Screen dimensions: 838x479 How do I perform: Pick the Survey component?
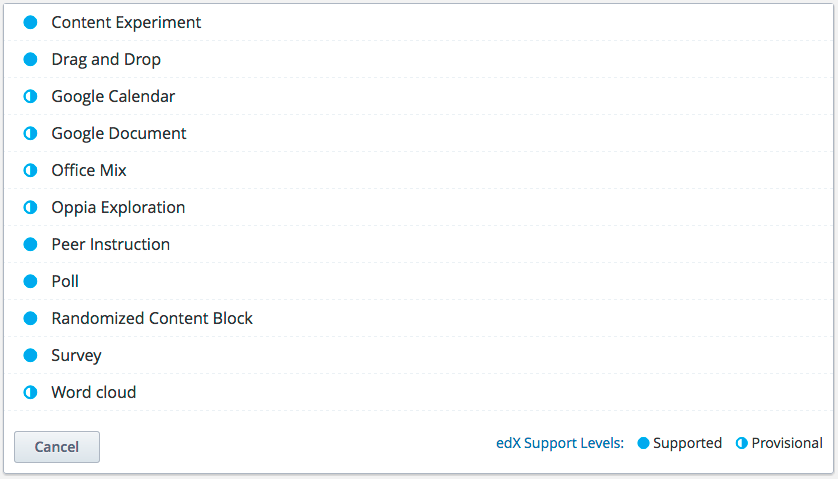pos(76,355)
